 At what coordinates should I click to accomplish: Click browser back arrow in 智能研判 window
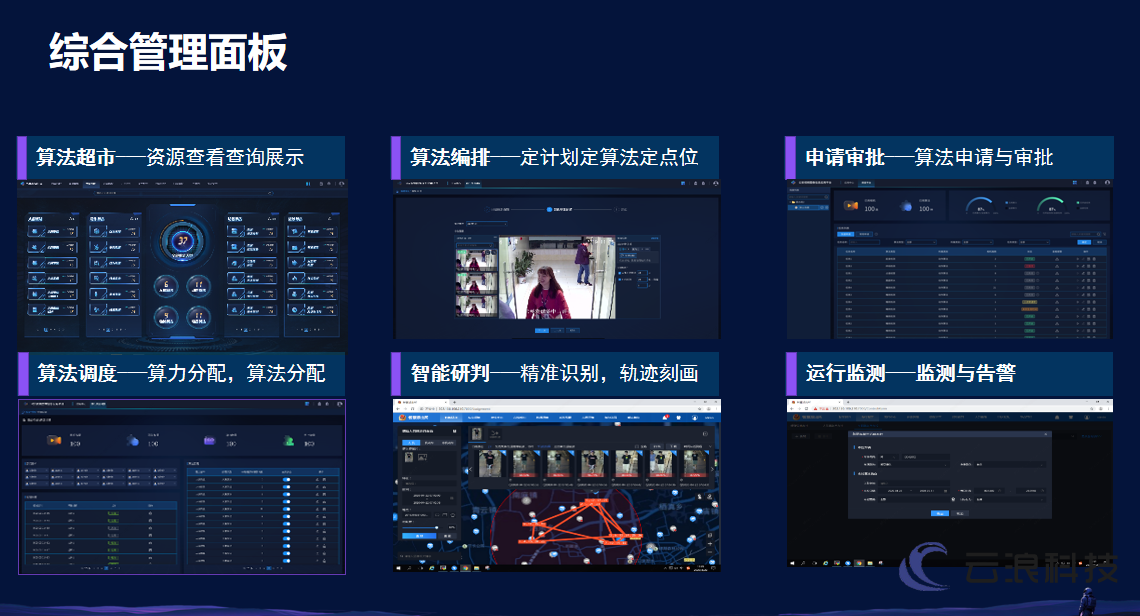point(398,409)
